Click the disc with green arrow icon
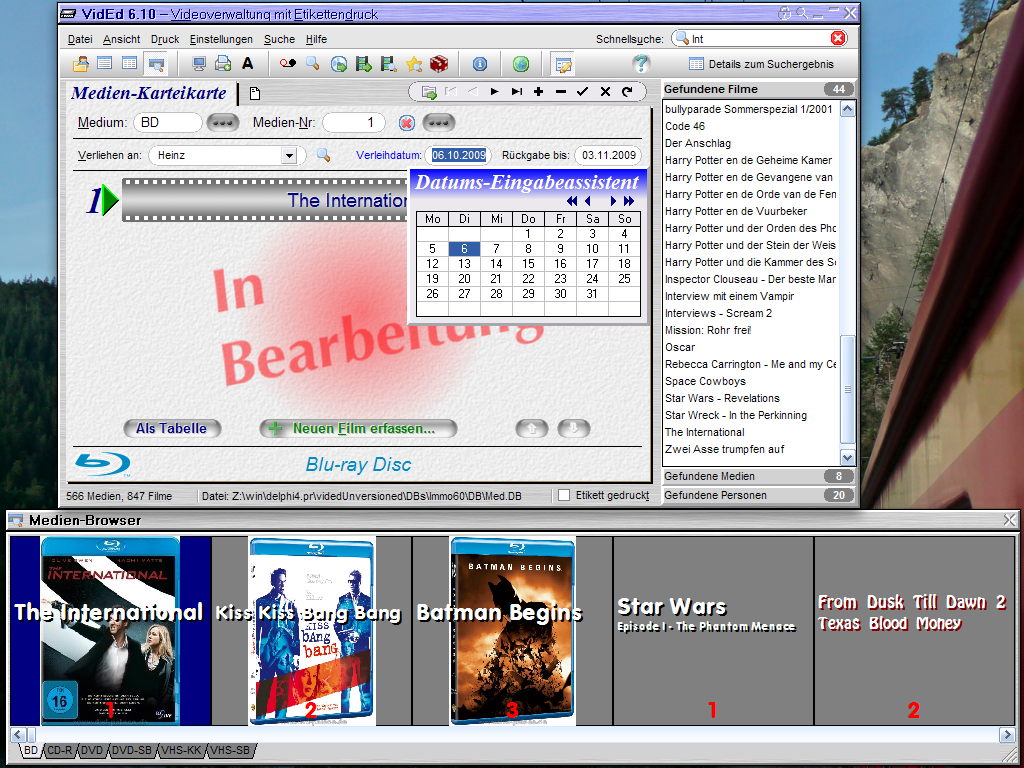Viewport: 1024px width, 768px height. pos(338,64)
